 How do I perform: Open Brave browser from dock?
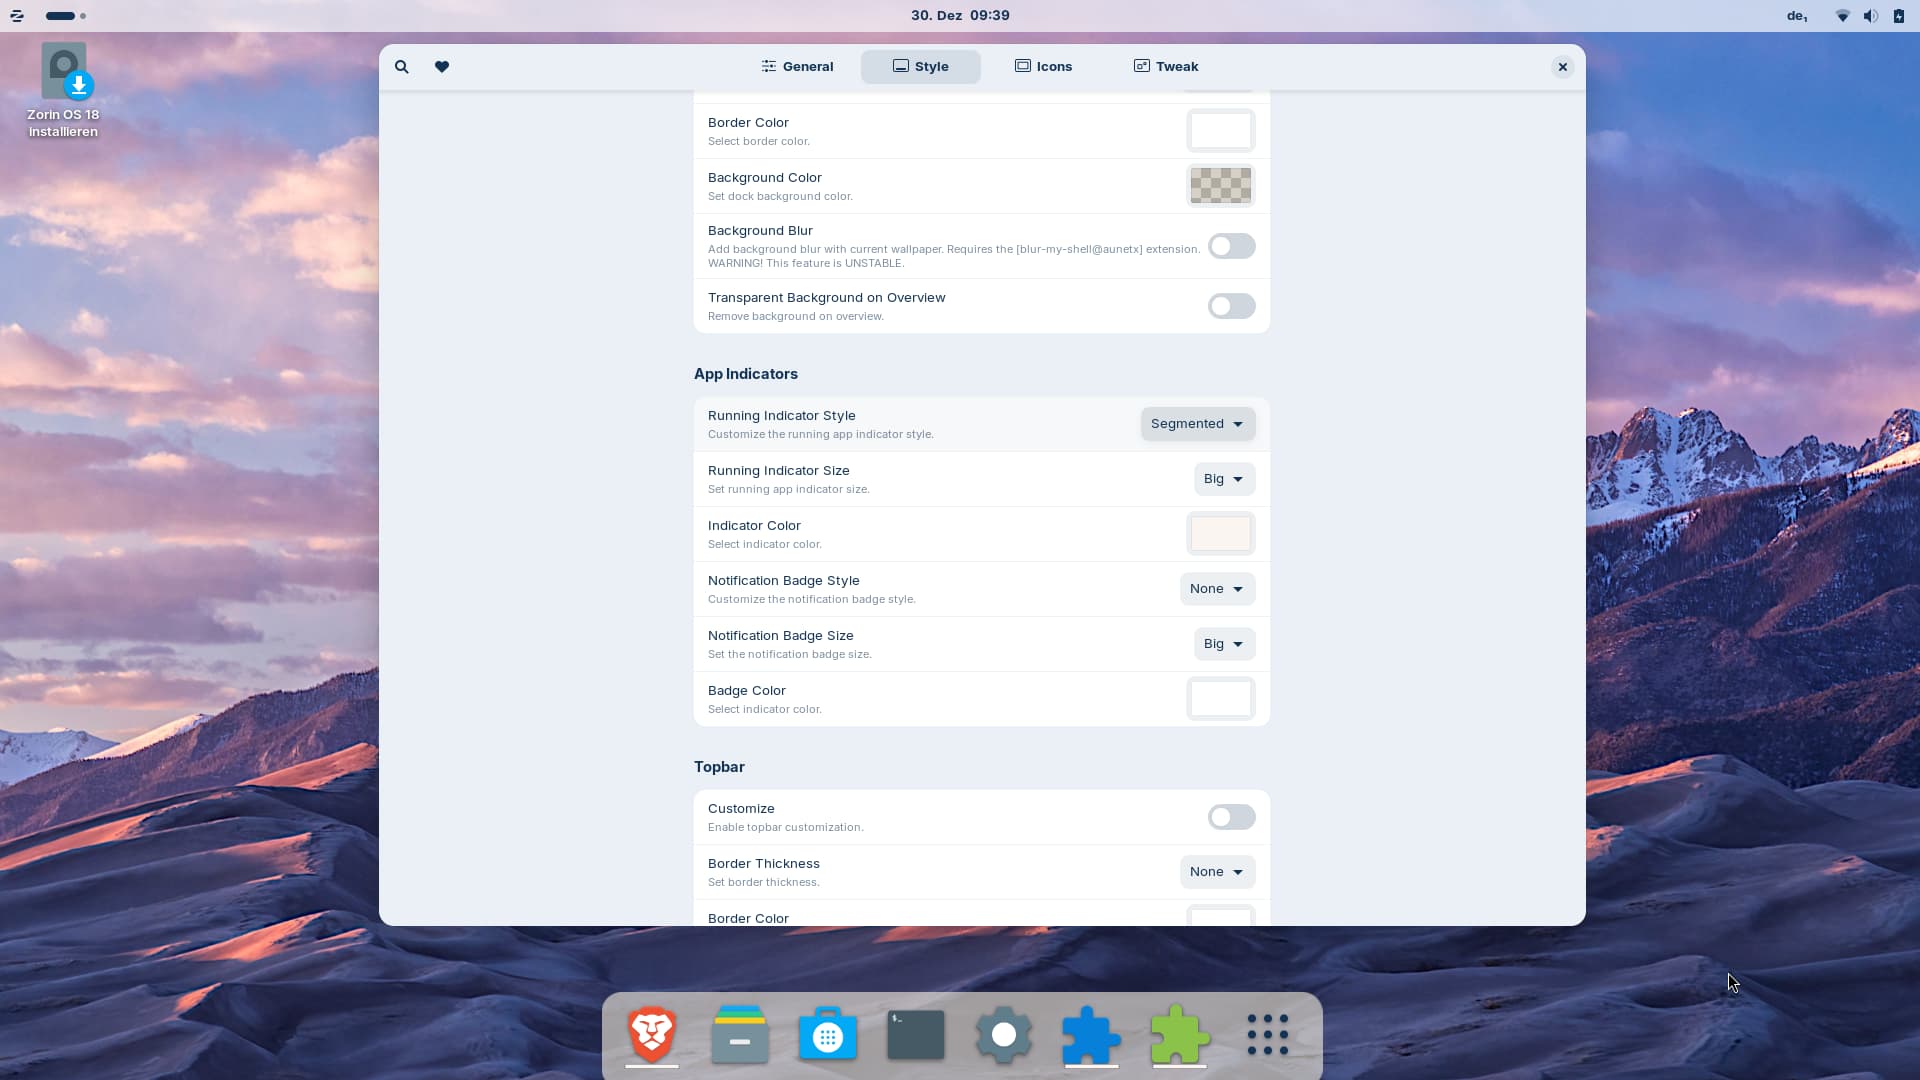pyautogui.click(x=652, y=1035)
